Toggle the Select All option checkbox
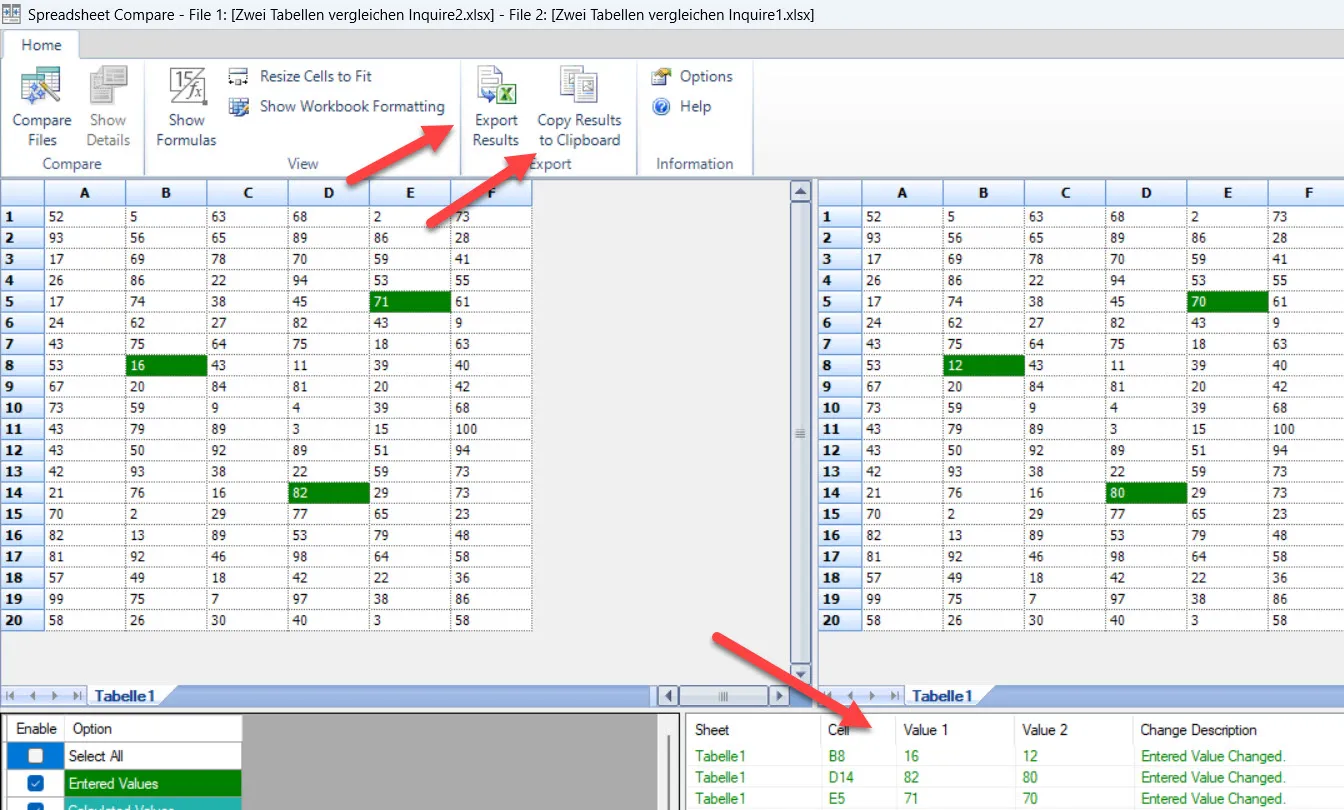Viewport: 1344px width, 810px height. 33,755
